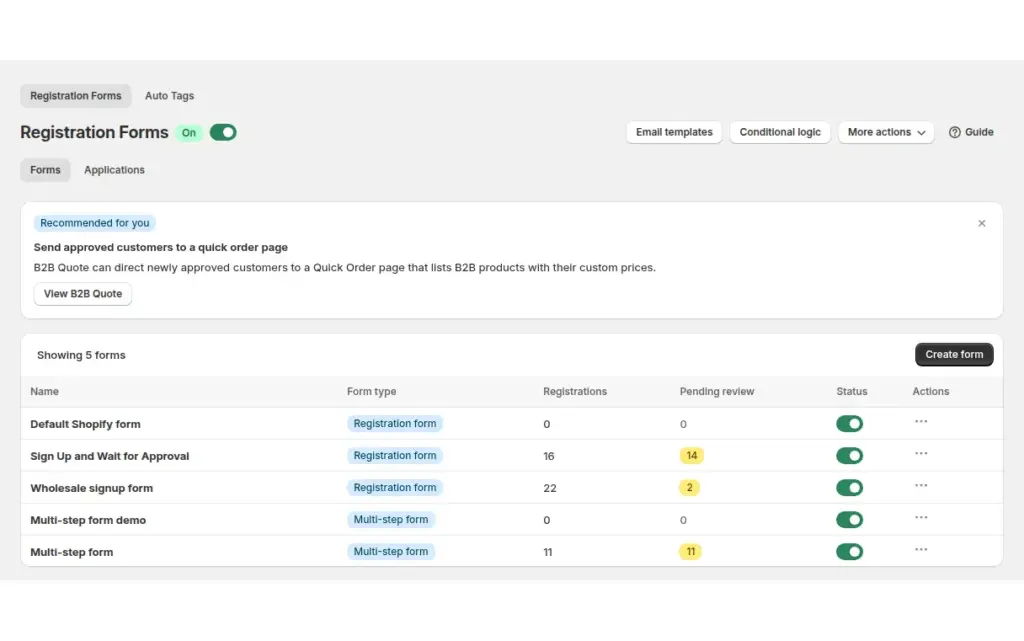Viewport: 1024px width, 641px height.
Task: Click the Create form button
Action: click(x=954, y=354)
